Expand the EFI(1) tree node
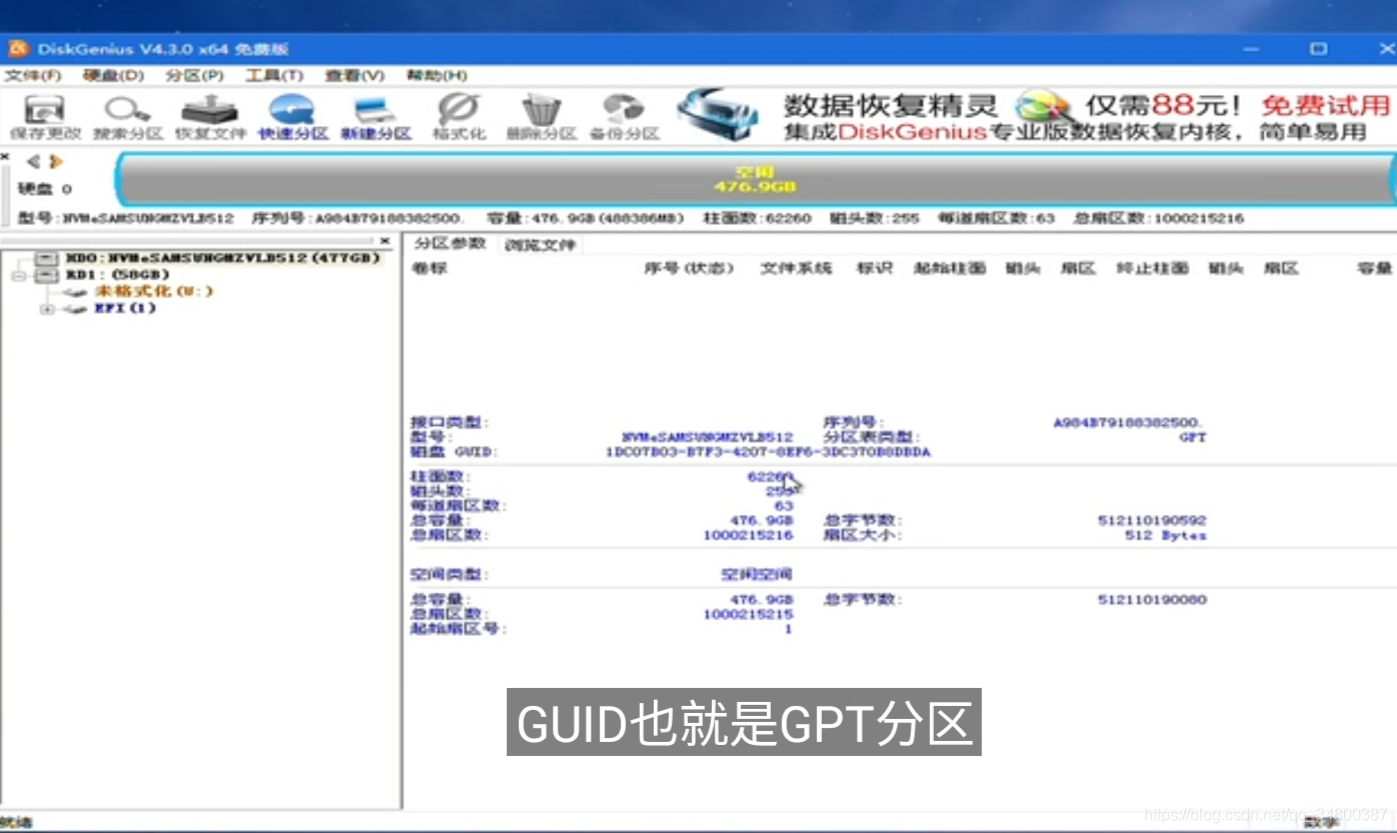 tap(47, 309)
